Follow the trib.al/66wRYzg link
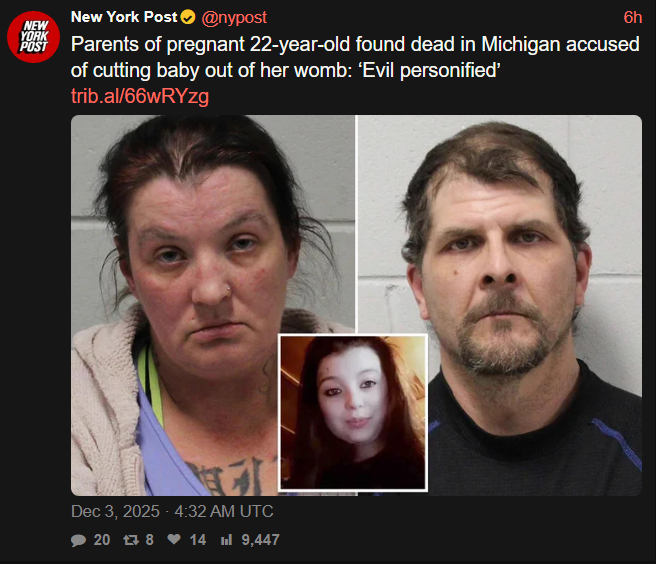 coord(140,96)
